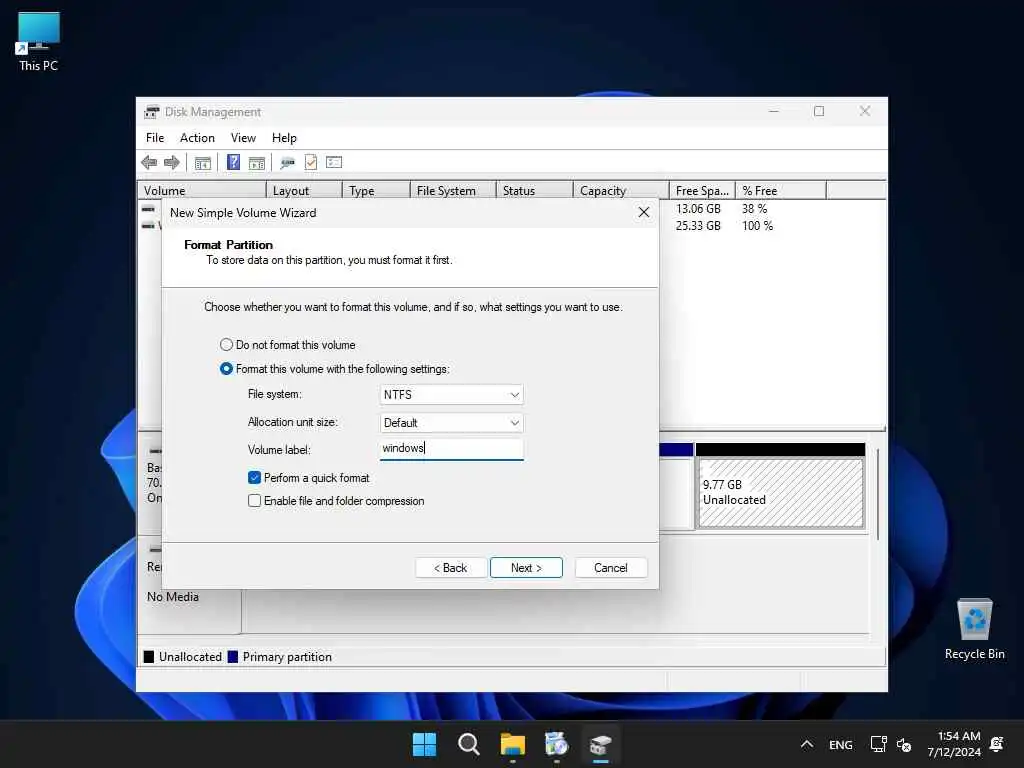1024x768 pixels.
Task: Close the New Simple Volume Wizard dialog
Action: tap(643, 212)
